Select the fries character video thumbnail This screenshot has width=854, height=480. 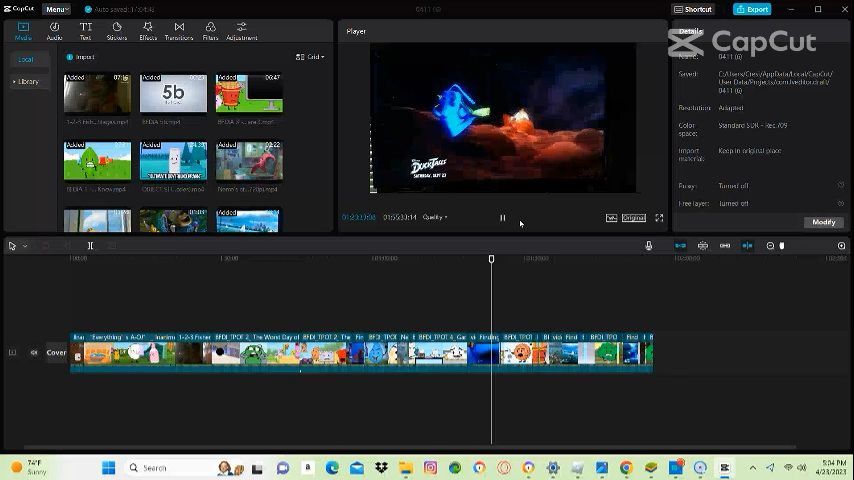coord(249,93)
